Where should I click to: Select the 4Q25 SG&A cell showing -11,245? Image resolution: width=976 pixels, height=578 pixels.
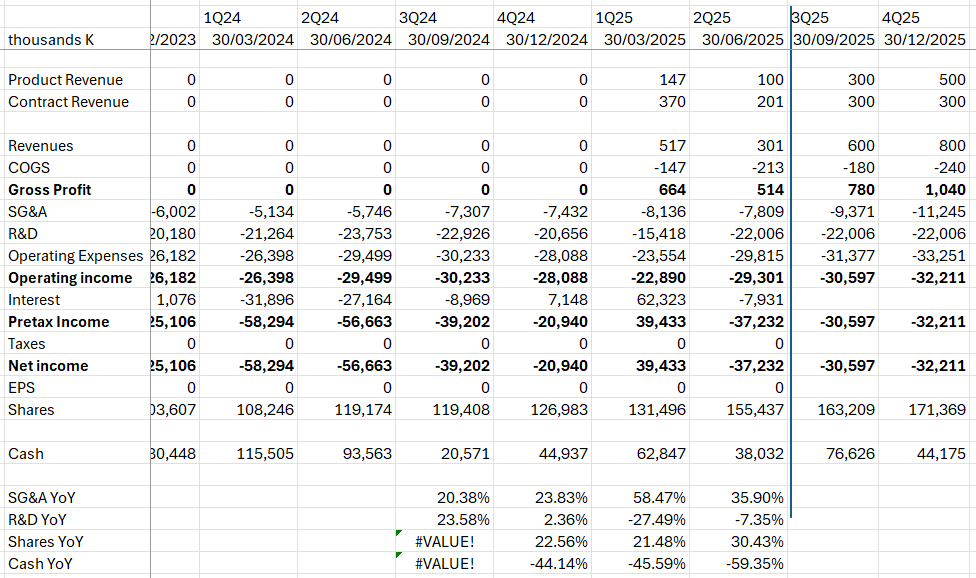point(938,212)
